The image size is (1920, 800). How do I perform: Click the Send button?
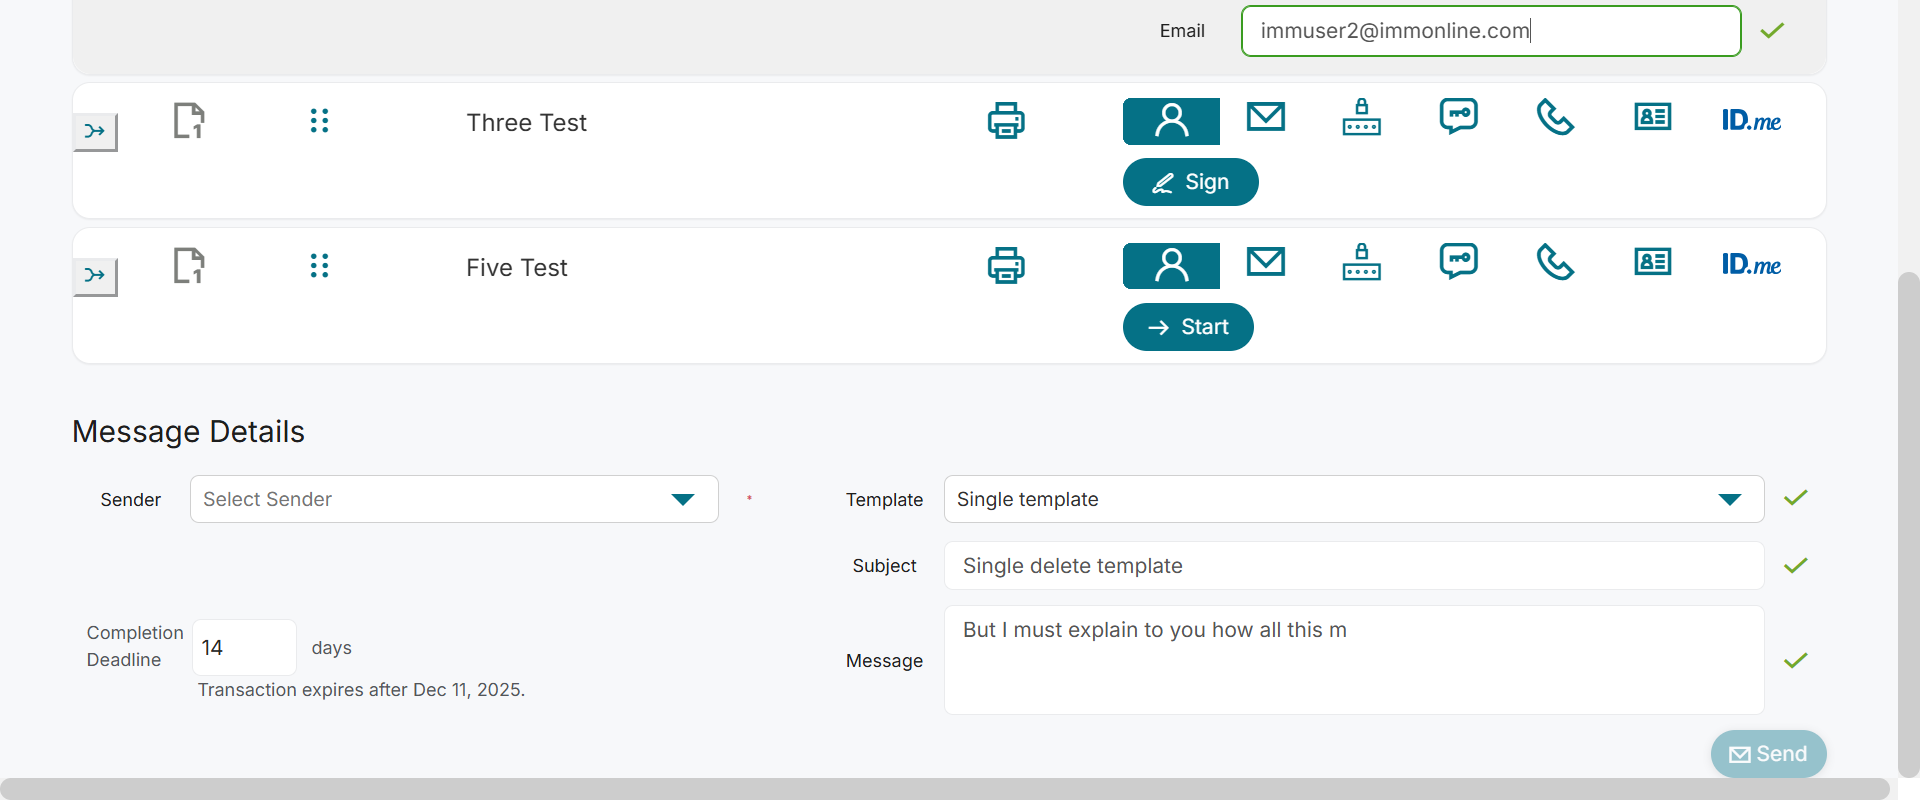tap(1768, 754)
